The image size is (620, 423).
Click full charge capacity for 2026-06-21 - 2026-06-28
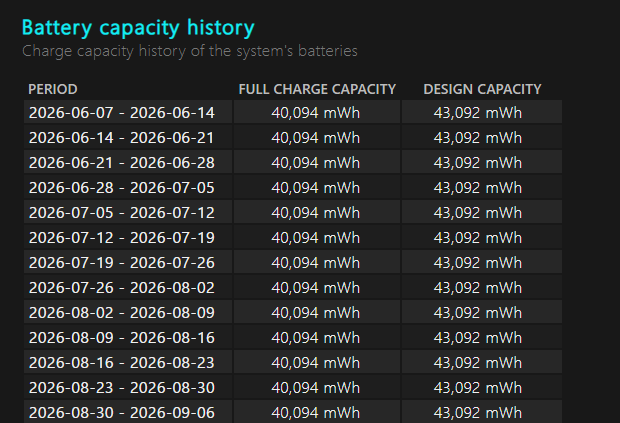point(316,163)
